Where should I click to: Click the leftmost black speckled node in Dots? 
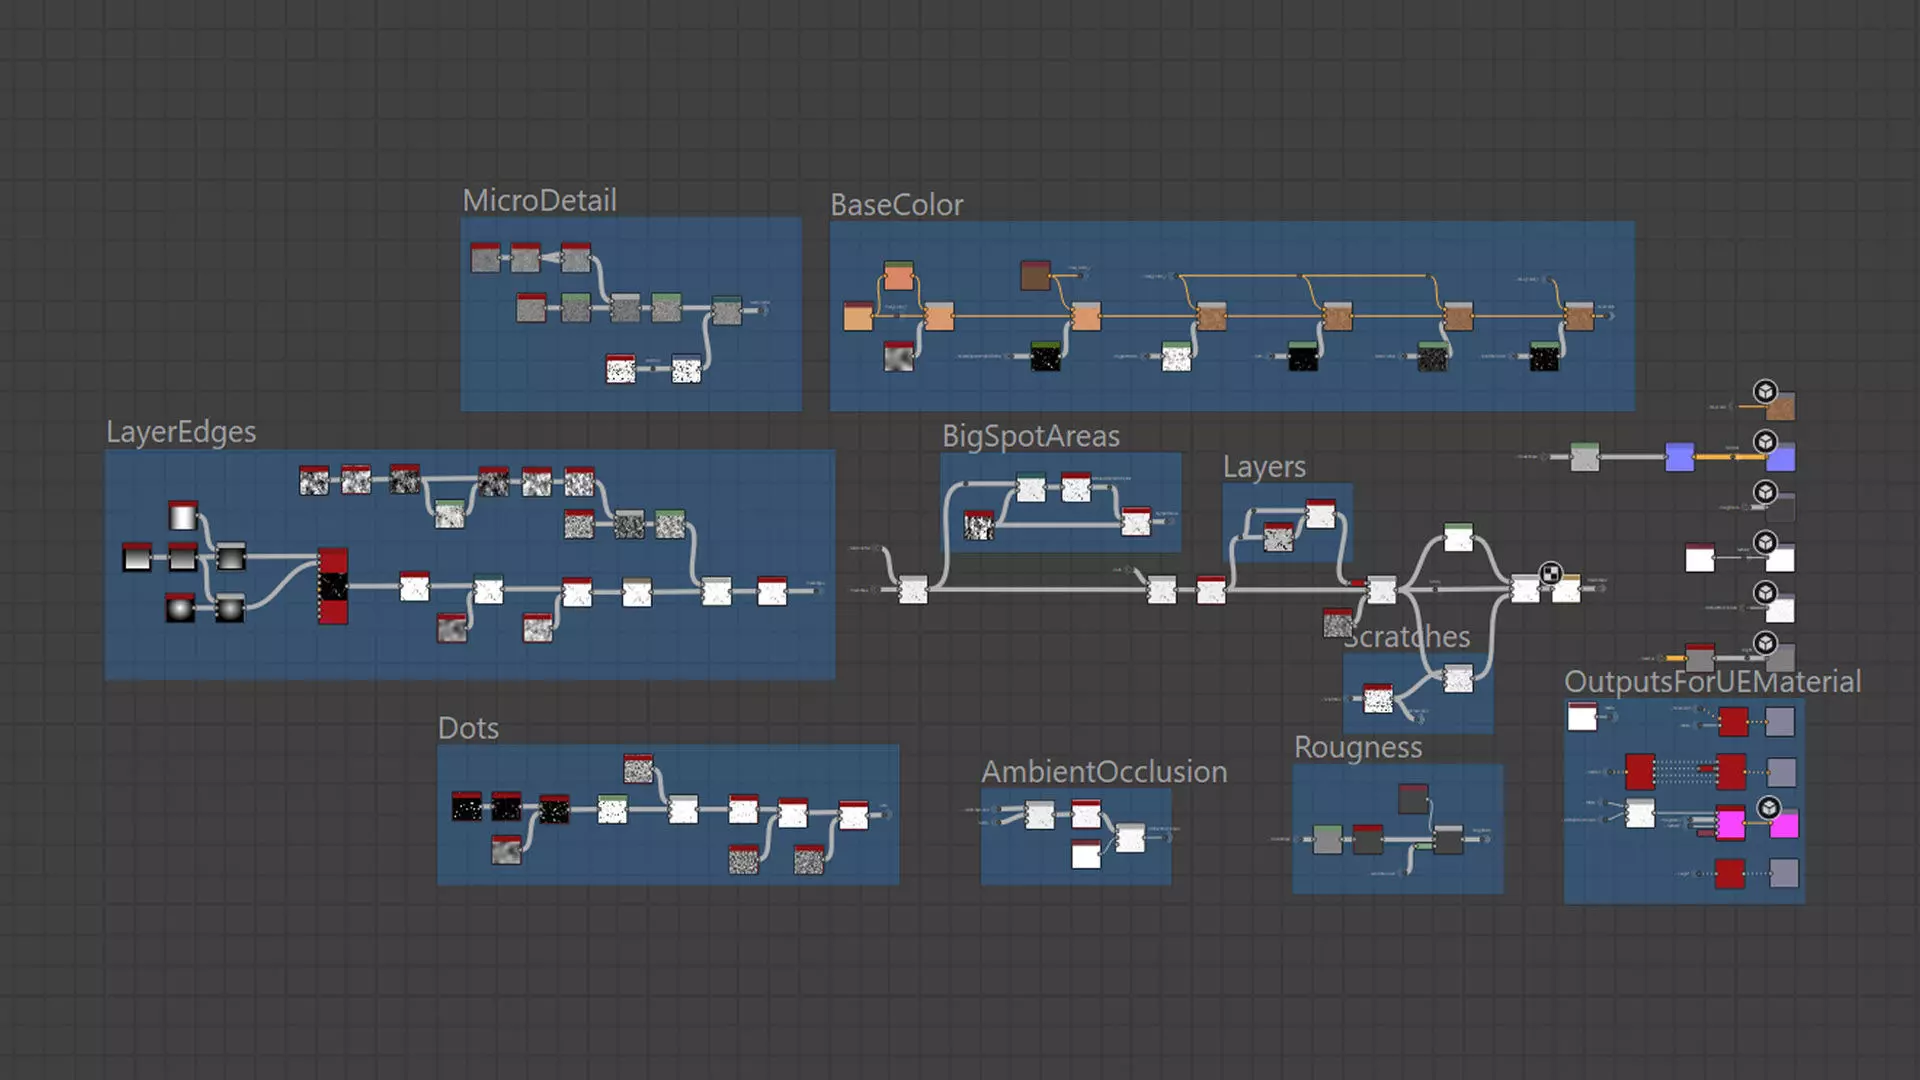(x=467, y=807)
